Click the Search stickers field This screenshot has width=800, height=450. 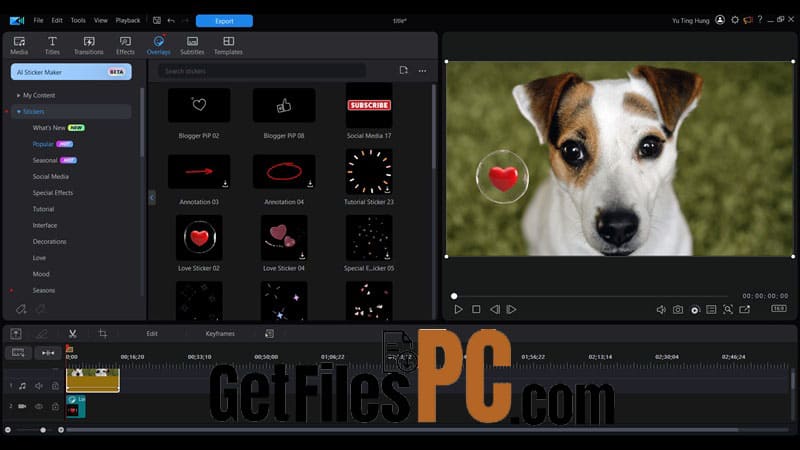tap(261, 71)
